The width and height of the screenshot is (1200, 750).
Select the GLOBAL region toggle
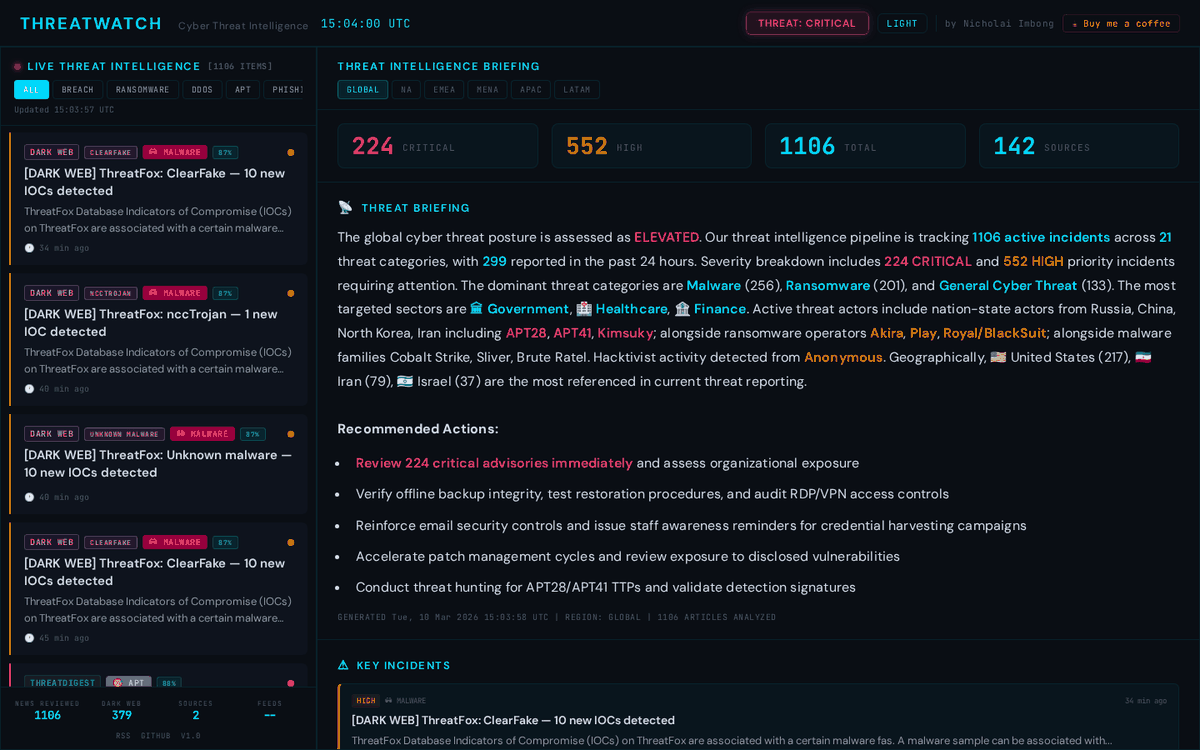tap(362, 89)
